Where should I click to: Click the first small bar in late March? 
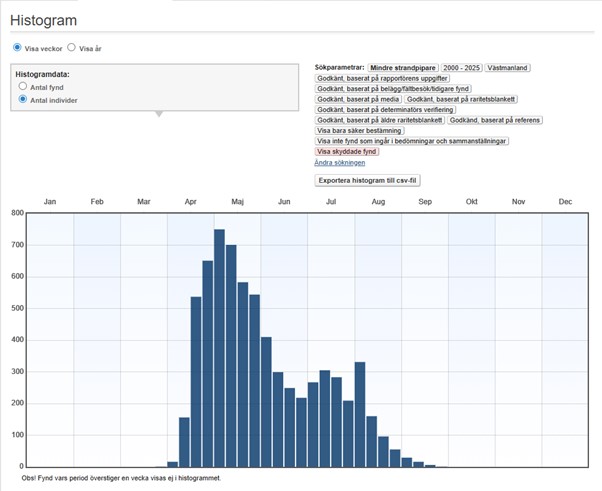[173, 463]
